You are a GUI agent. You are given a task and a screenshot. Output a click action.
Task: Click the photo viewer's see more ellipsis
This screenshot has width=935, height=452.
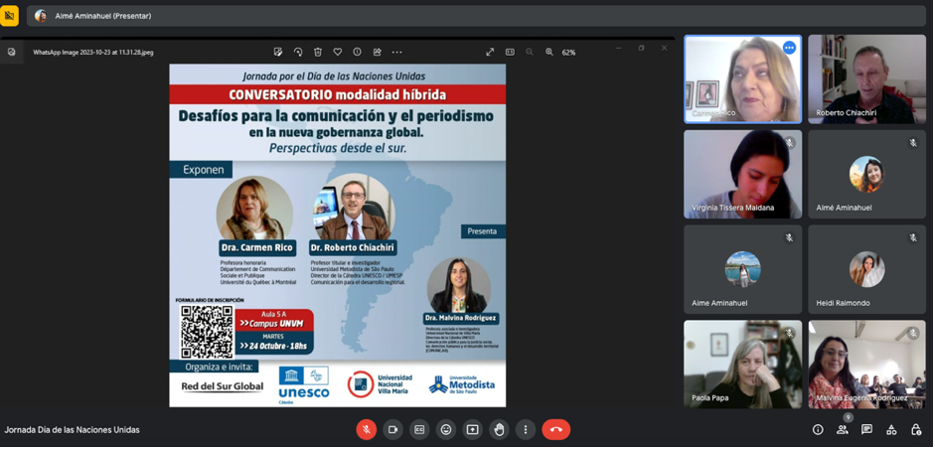click(x=397, y=52)
